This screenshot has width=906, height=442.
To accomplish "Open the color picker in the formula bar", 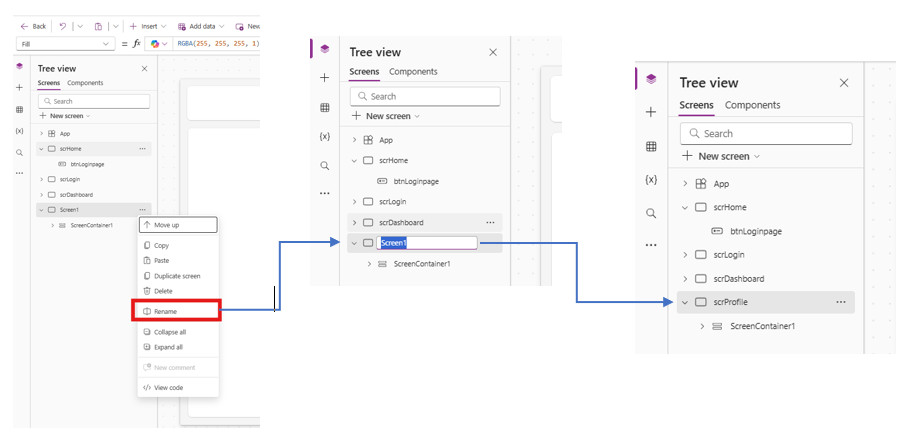I will (x=158, y=44).
